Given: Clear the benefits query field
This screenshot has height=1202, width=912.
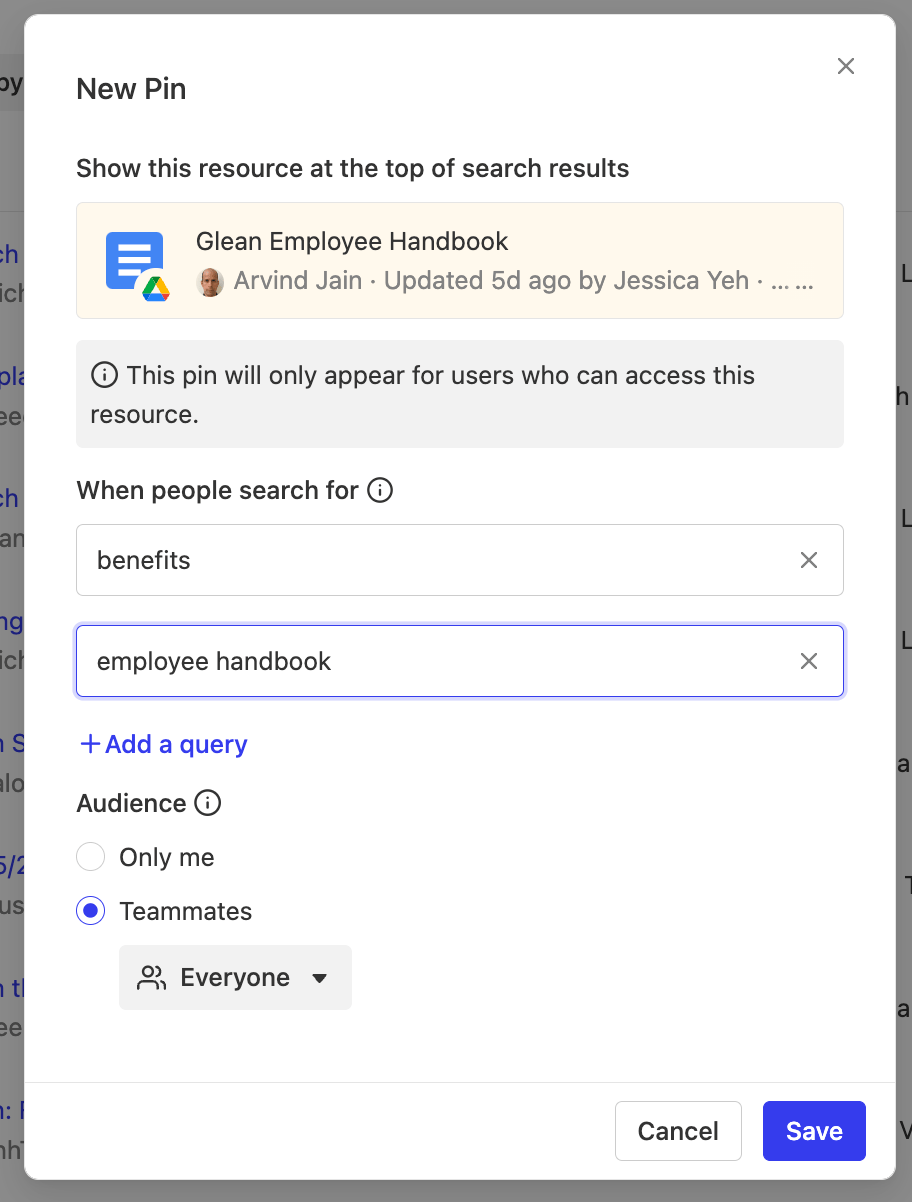Looking at the screenshot, I should coord(809,560).
